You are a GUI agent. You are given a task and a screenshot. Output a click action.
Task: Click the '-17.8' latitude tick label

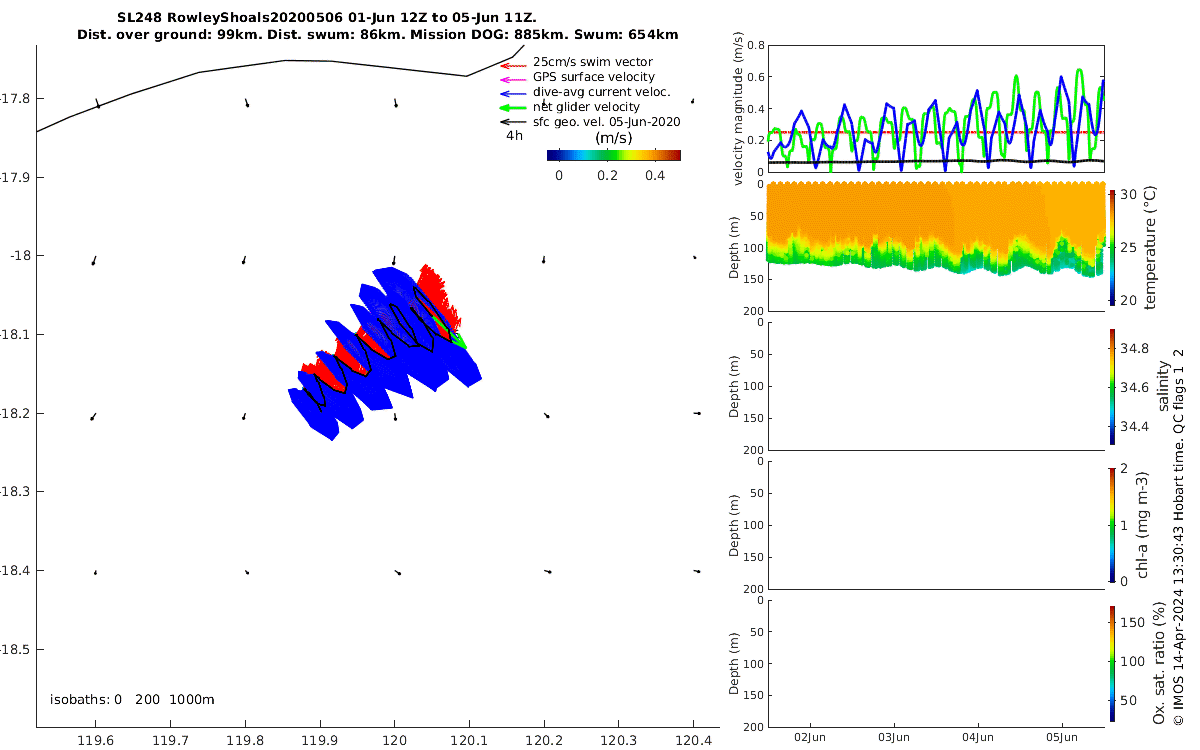coord(14,98)
